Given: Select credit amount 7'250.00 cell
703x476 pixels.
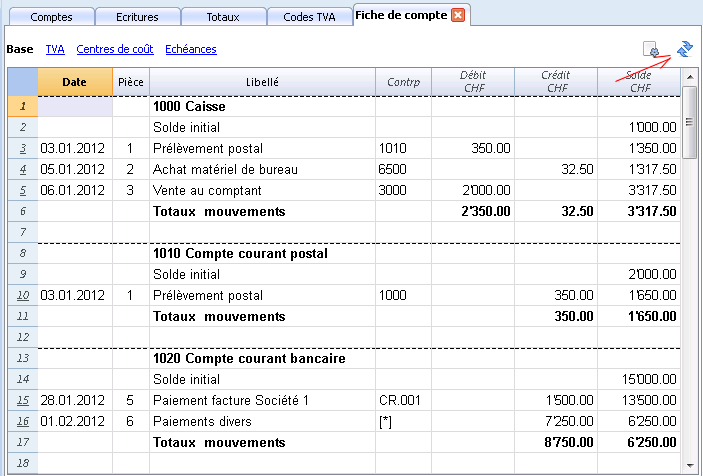Looking at the screenshot, I should click(x=556, y=421).
